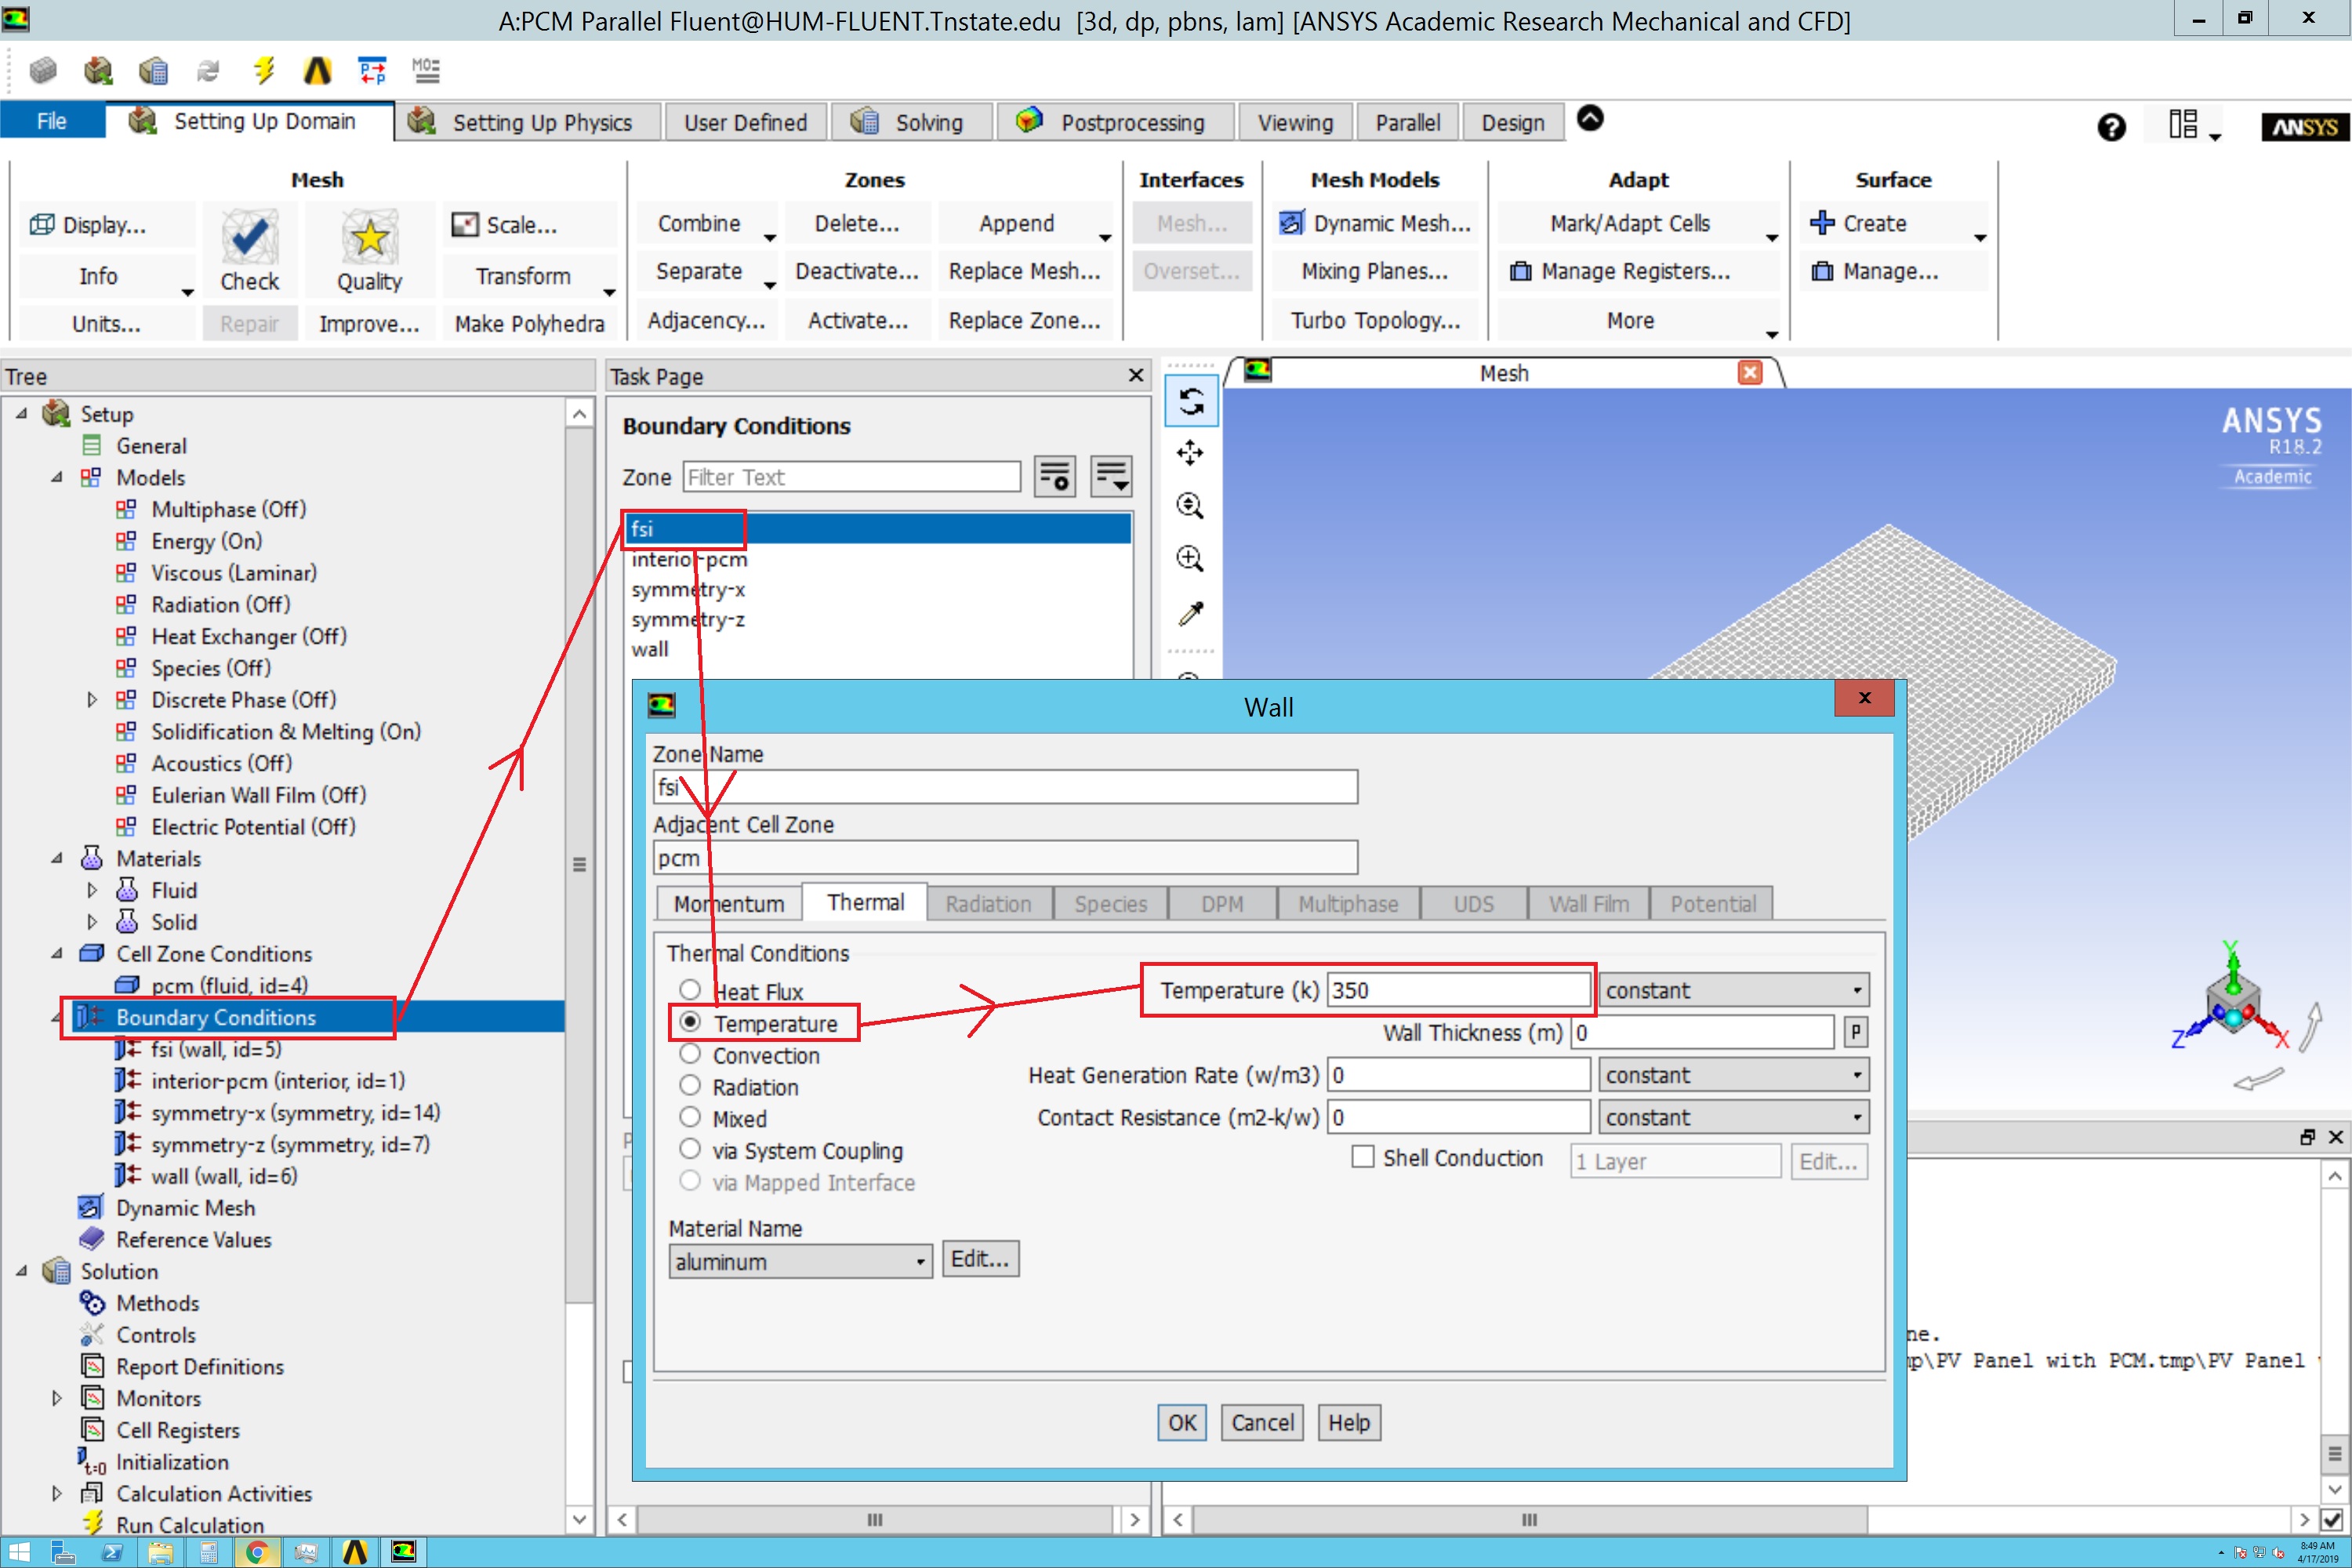
Task: Click the help question mark icon
Action: point(2112,127)
